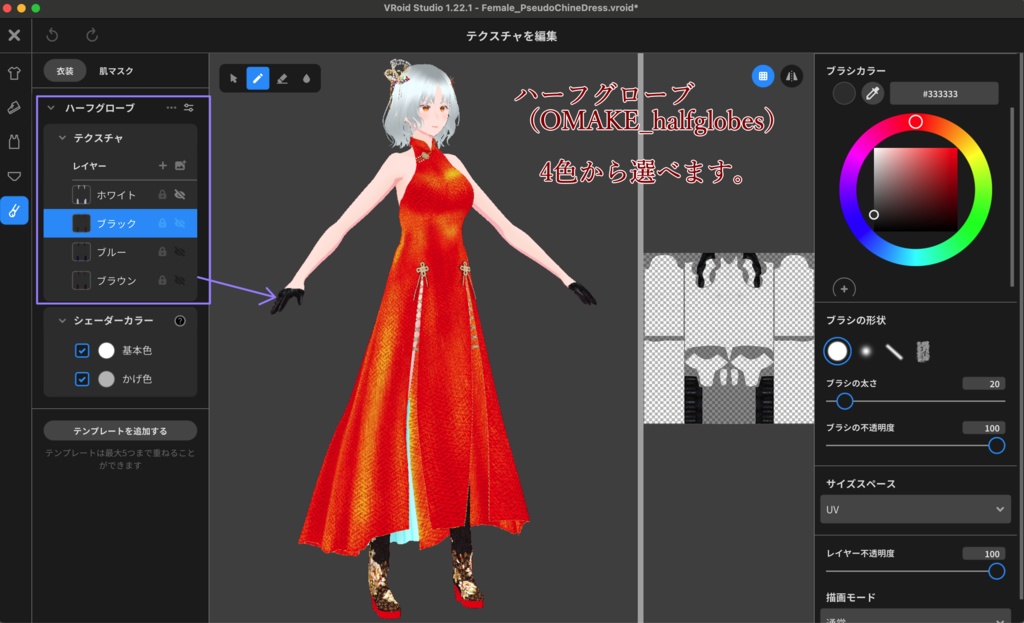Activate the eyedropper color picker
This screenshot has height=623, width=1024.
coord(872,93)
